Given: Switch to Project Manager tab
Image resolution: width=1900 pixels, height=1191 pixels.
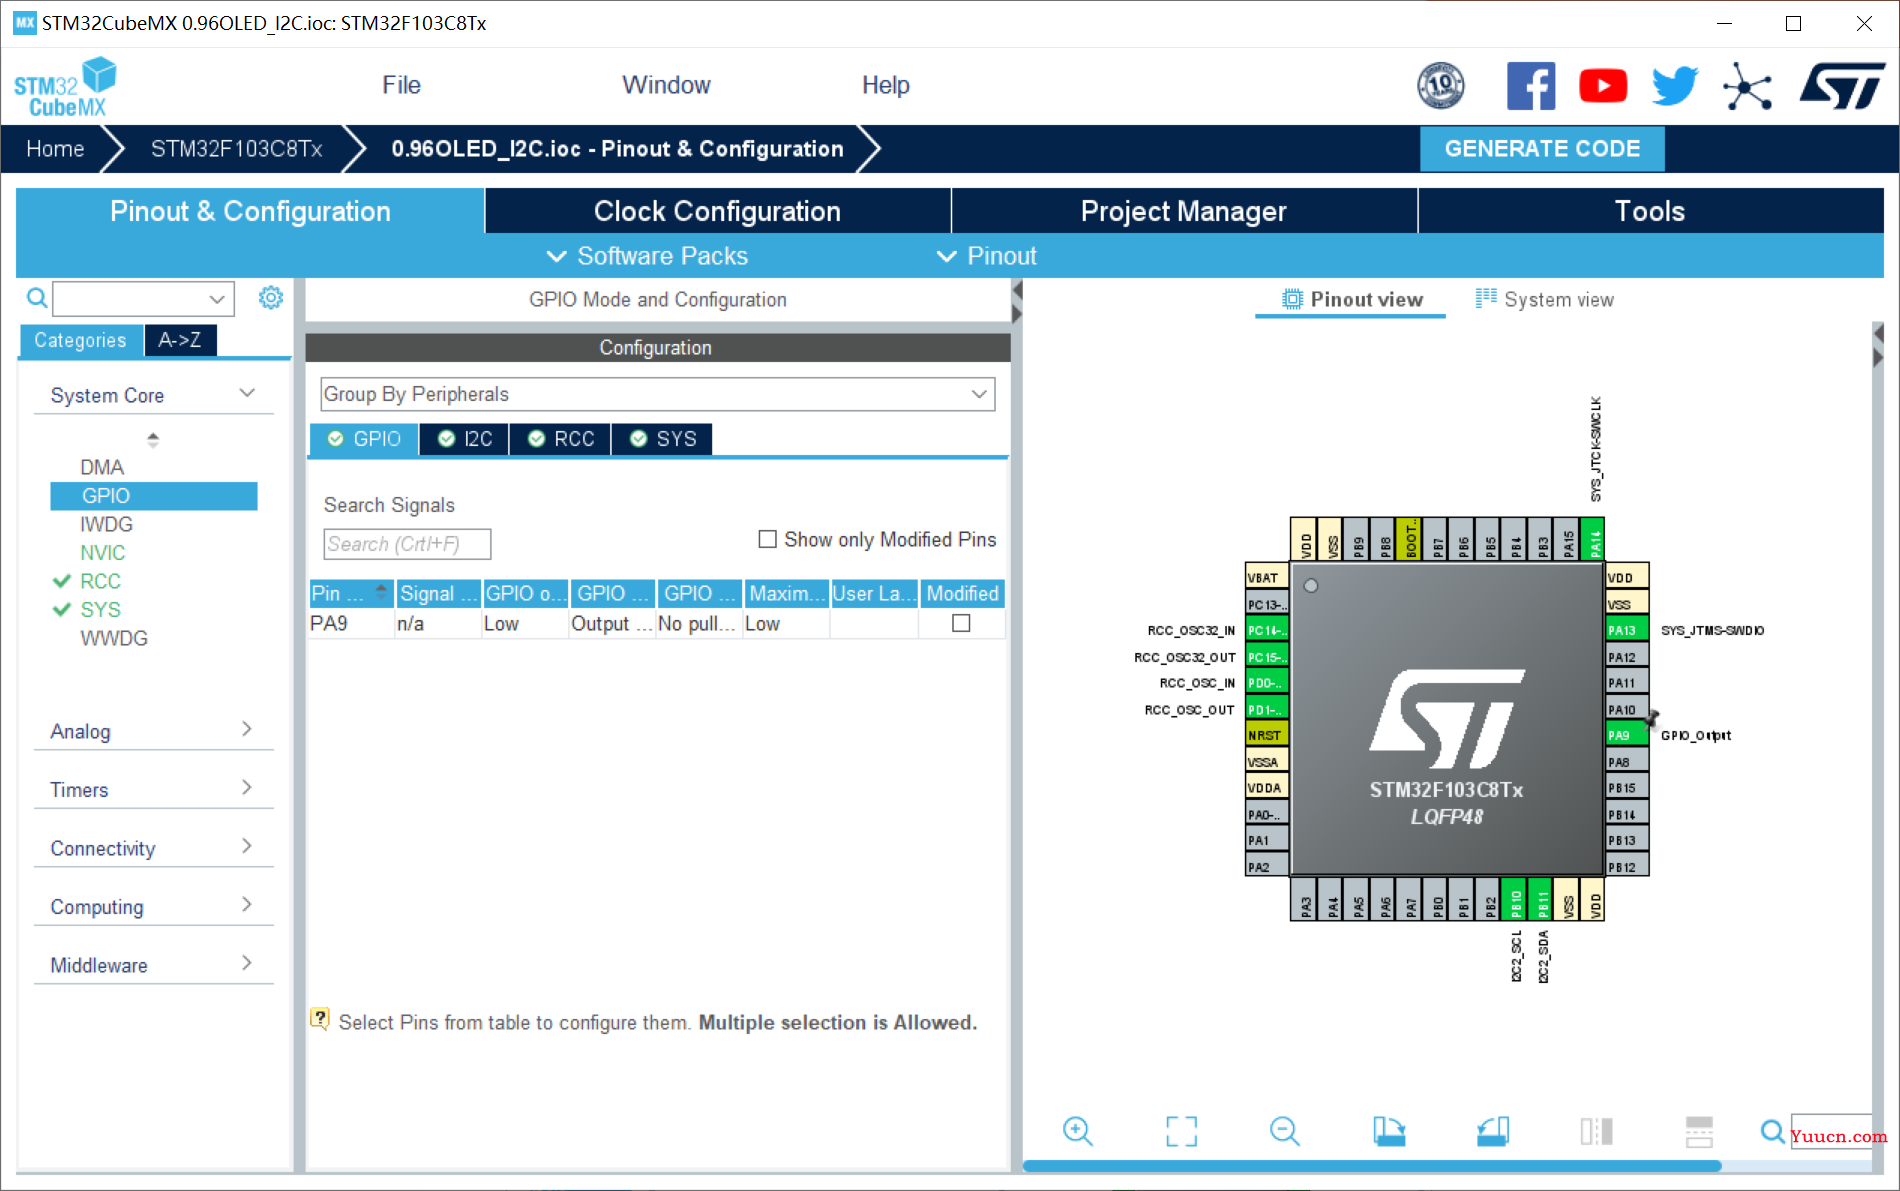Looking at the screenshot, I should pyautogui.click(x=1184, y=211).
